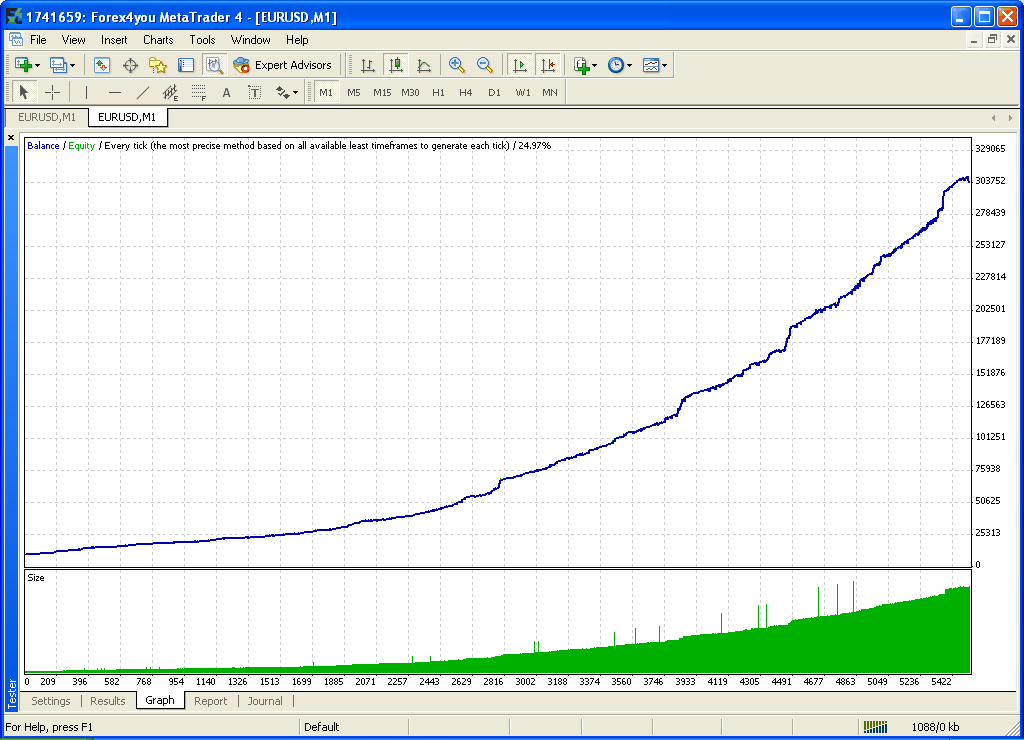1024x740 pixels.
Task: Zoom out of the chart
Action: click(x=485, y=64)
